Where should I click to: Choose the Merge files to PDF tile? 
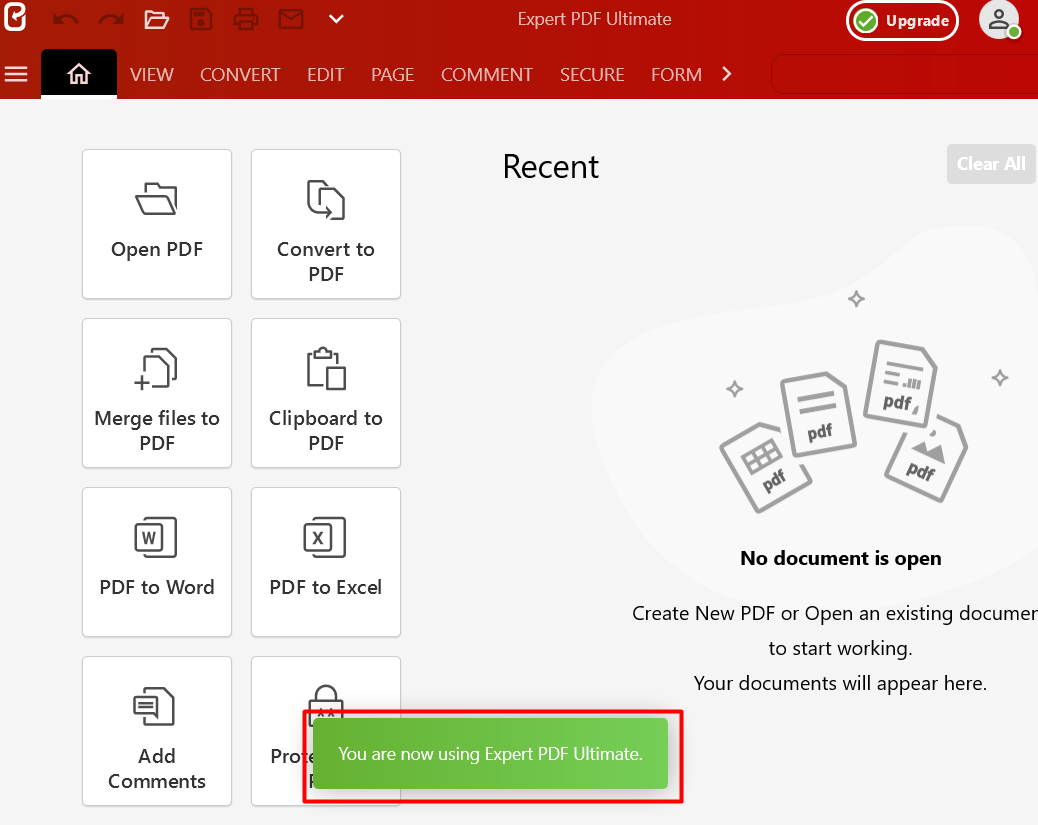[157, 393]
